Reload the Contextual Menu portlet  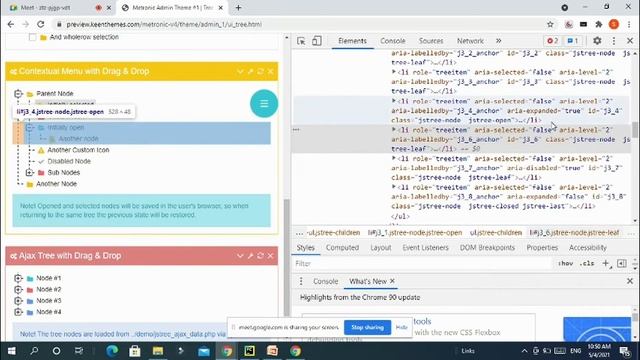[260, 71]
